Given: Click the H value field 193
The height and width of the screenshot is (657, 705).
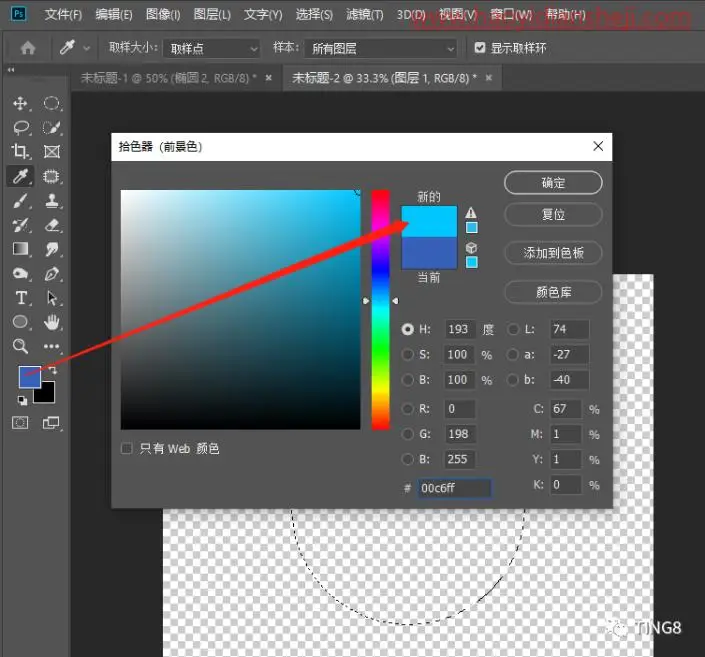Looking at the screenshot, I should pos(460,329).
